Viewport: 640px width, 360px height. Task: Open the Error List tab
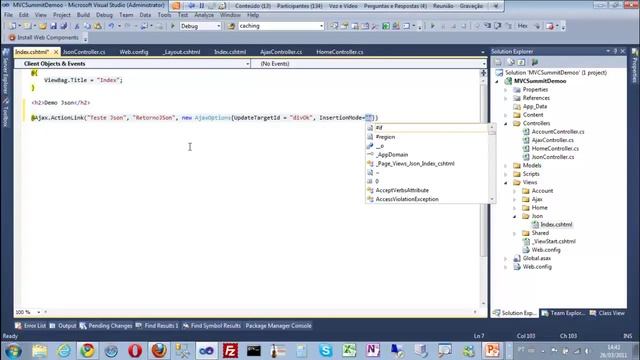tap(31, 326)
